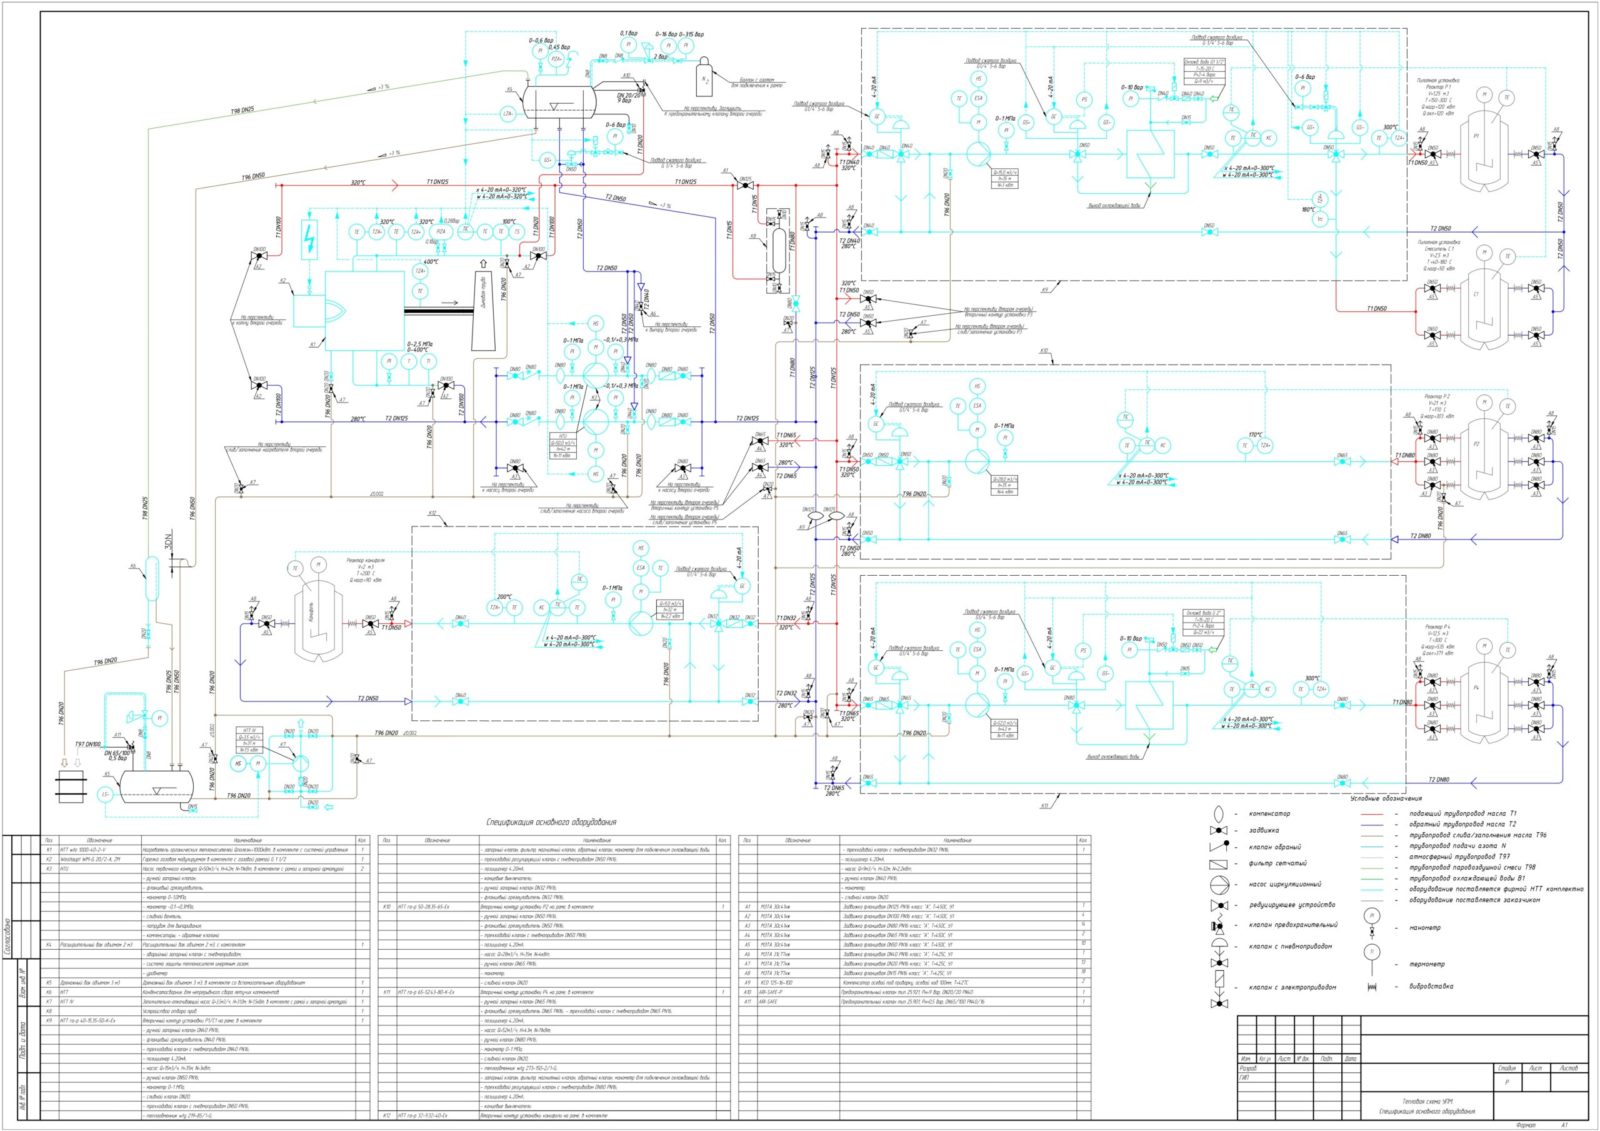Click the vertical 'Согласовано' label in left margin
This screenshot has width=1600, height=1131.
[x=8, y=936]
